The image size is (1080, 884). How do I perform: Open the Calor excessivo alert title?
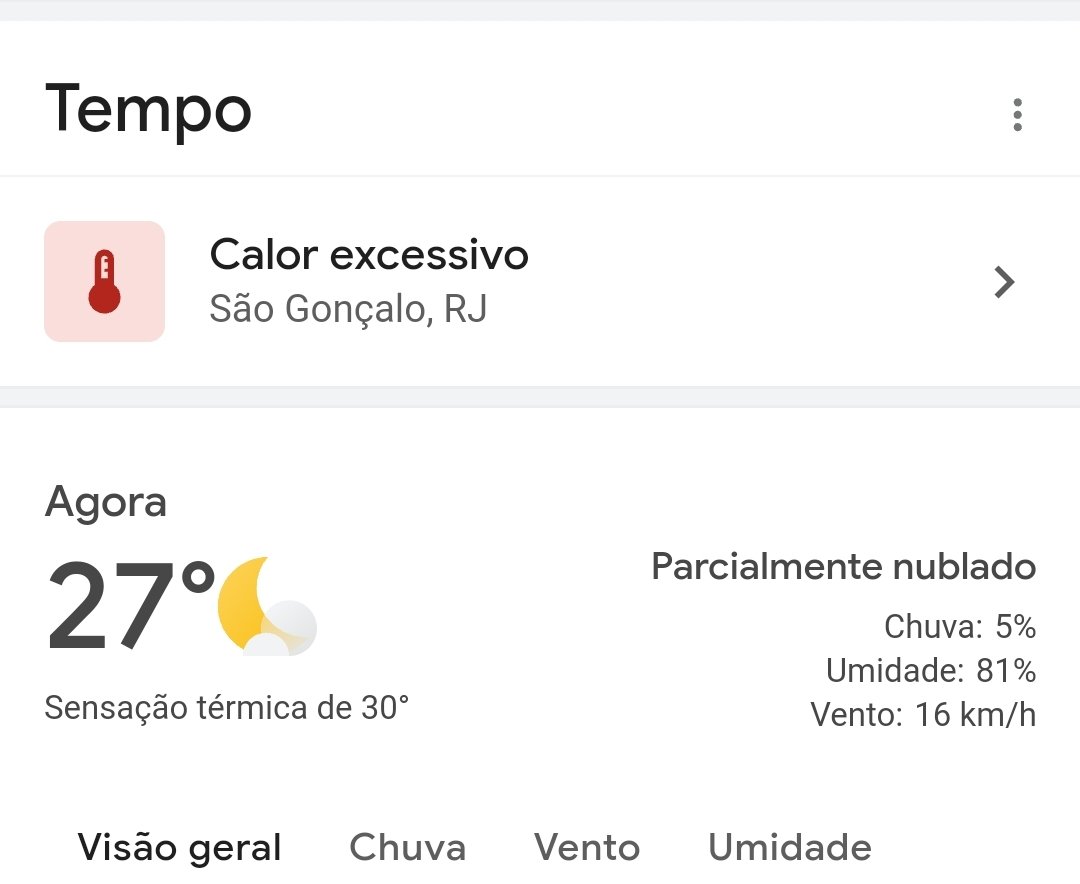tap(369, 255)
